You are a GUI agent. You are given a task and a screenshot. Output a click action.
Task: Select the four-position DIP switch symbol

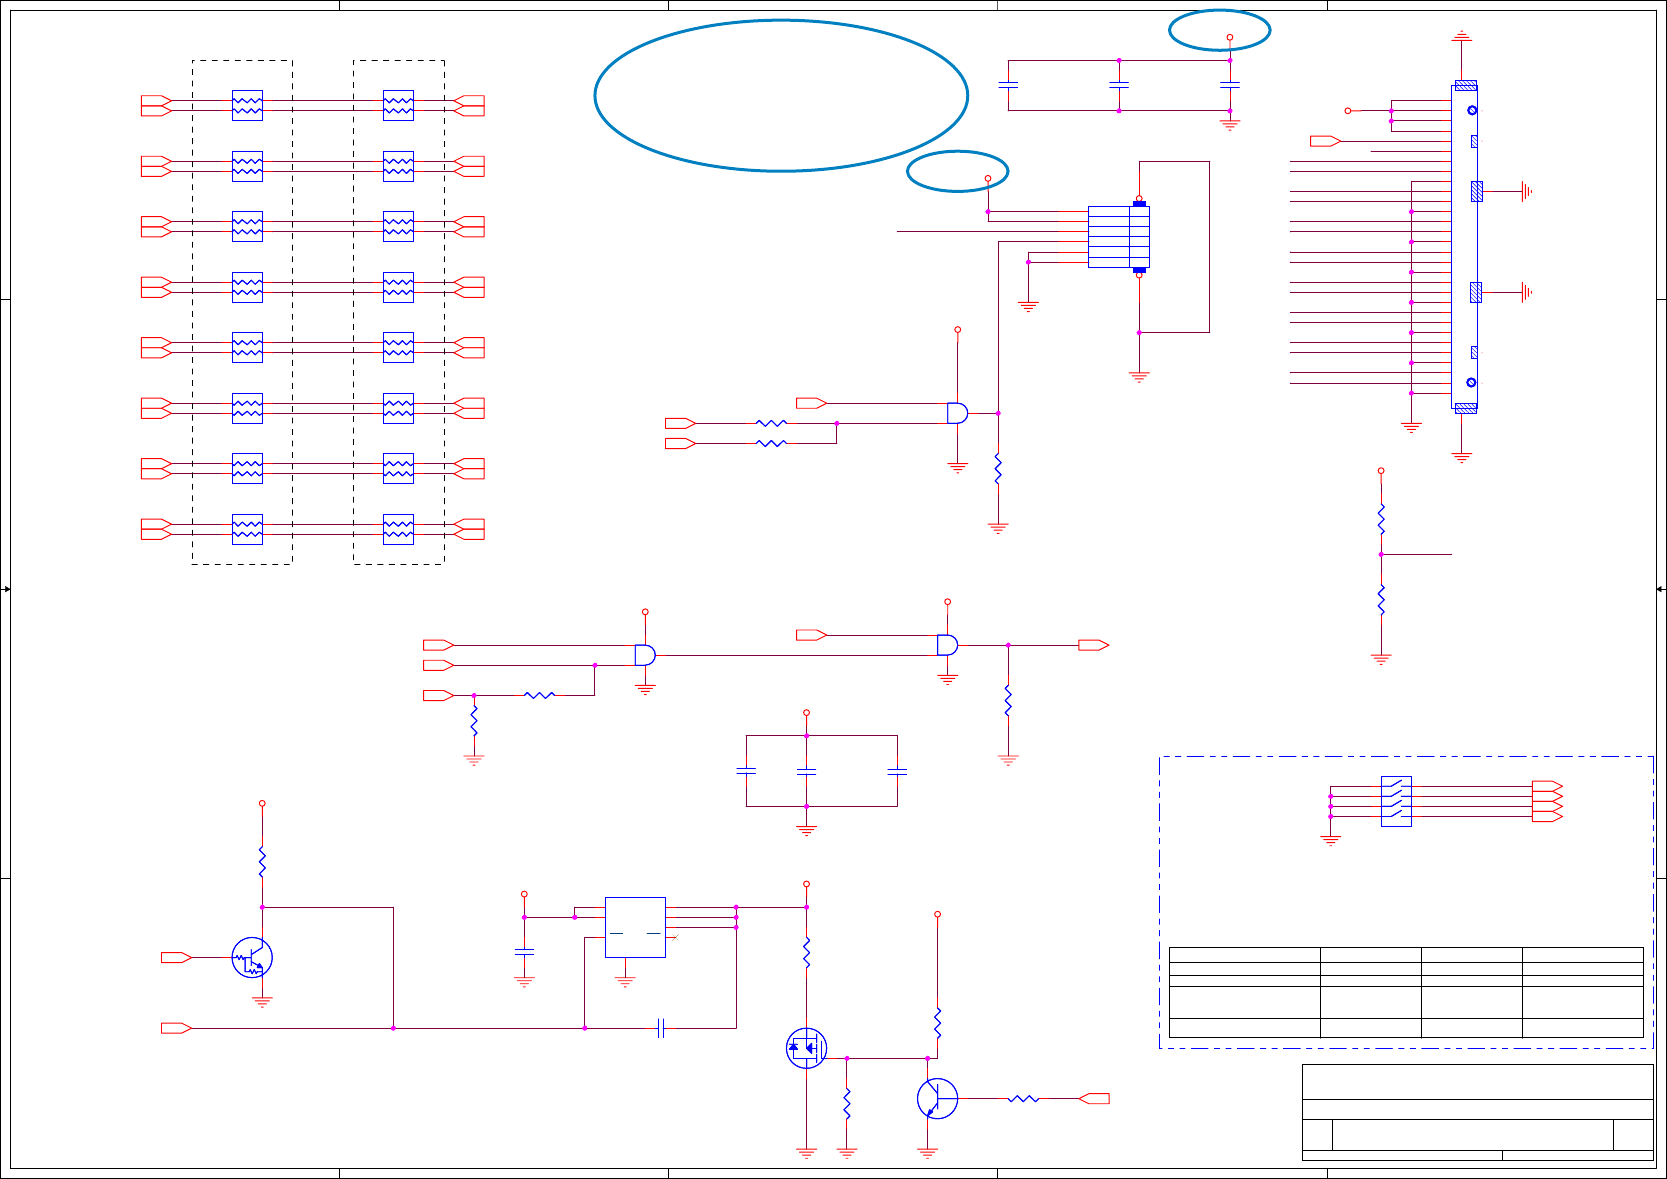(1396, 801)
